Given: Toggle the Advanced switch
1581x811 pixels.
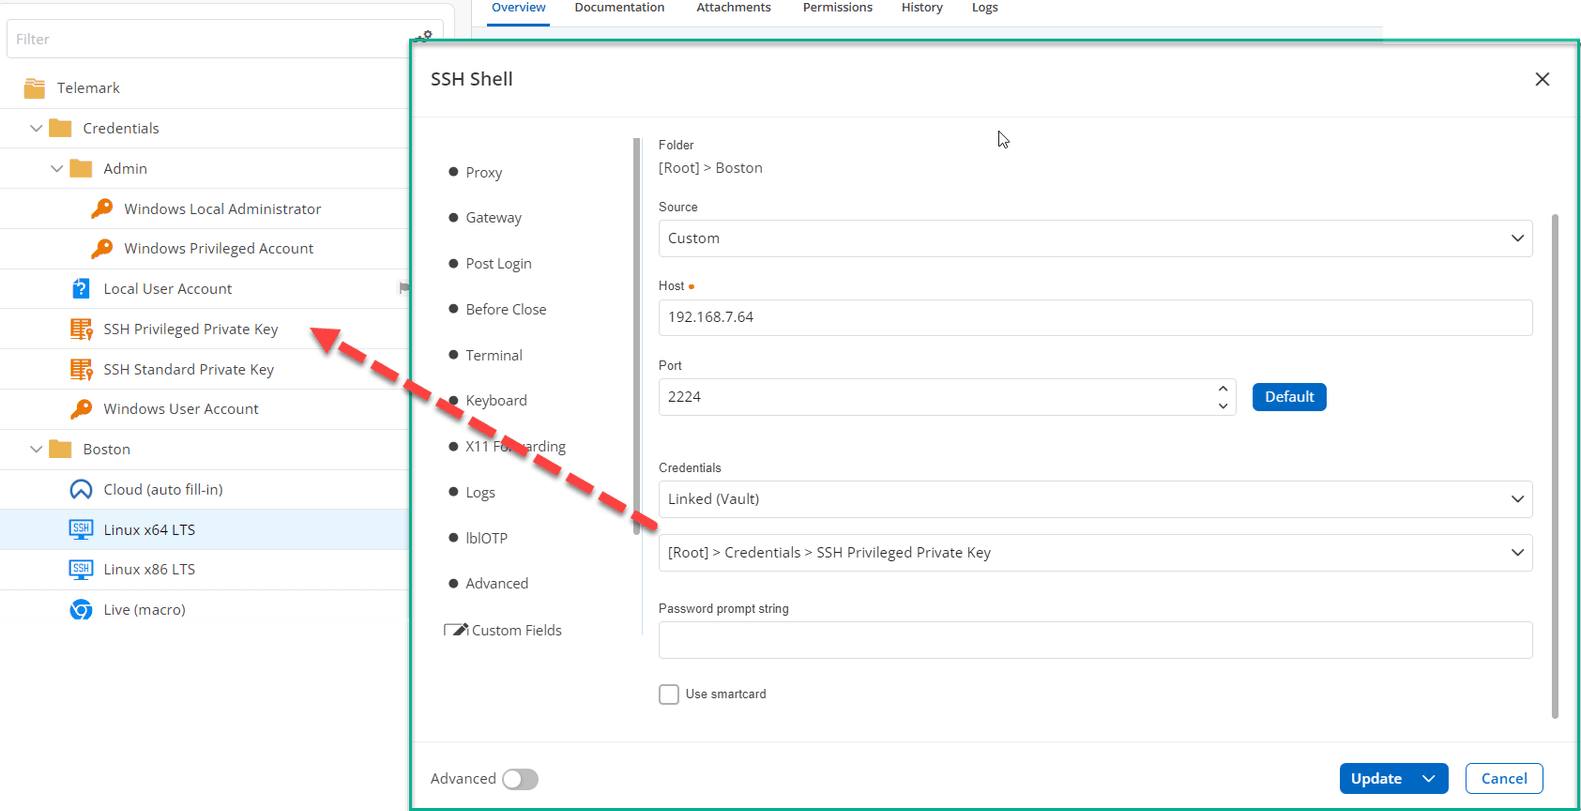Looking at the screenshot, I should pos(520,779).
